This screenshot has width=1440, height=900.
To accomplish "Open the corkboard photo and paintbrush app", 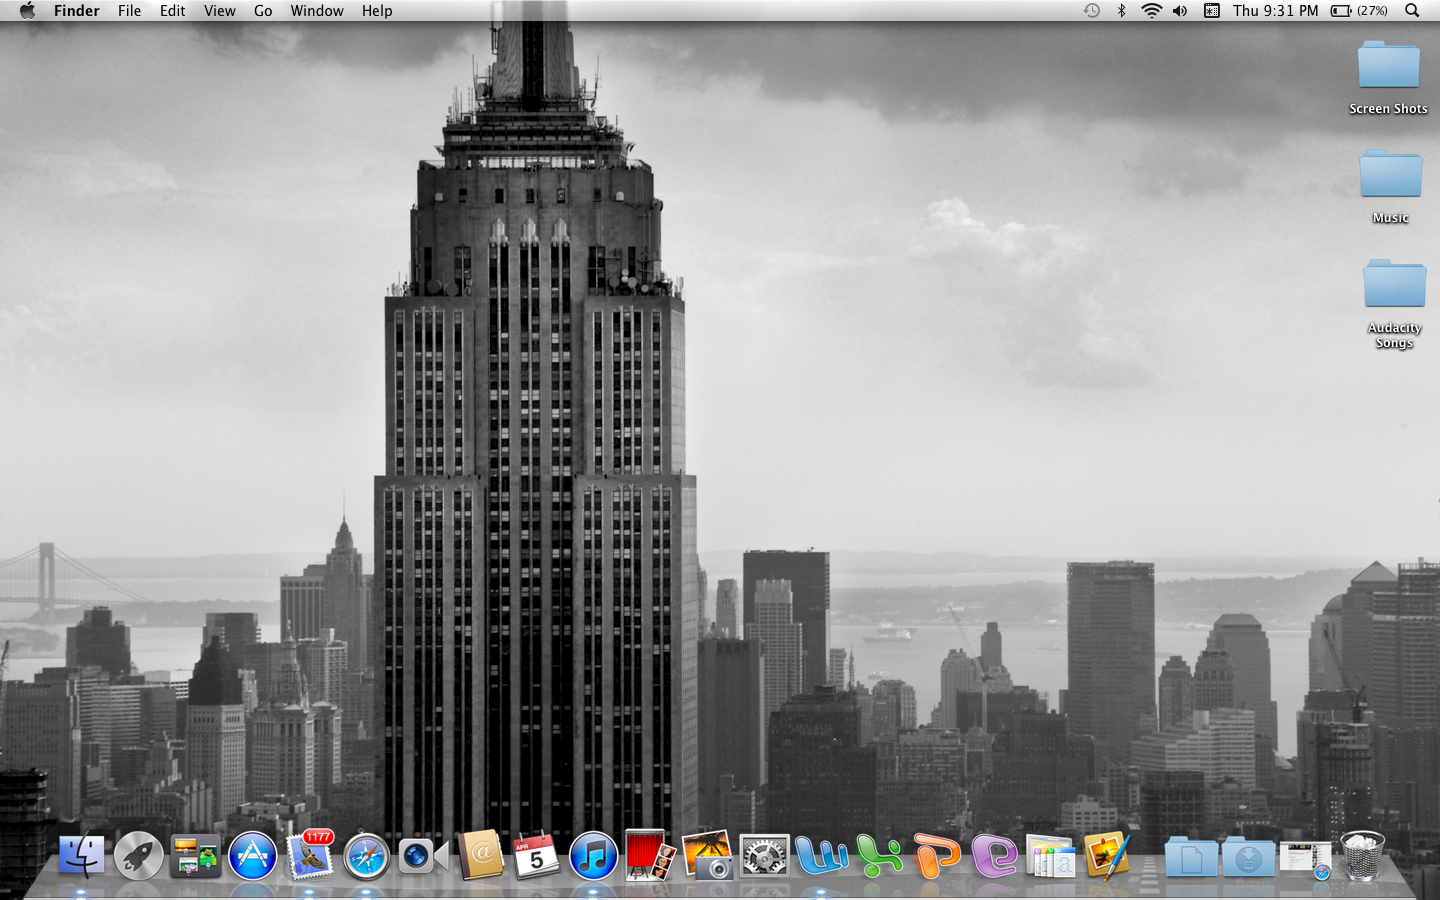I will coord(1107,856).
